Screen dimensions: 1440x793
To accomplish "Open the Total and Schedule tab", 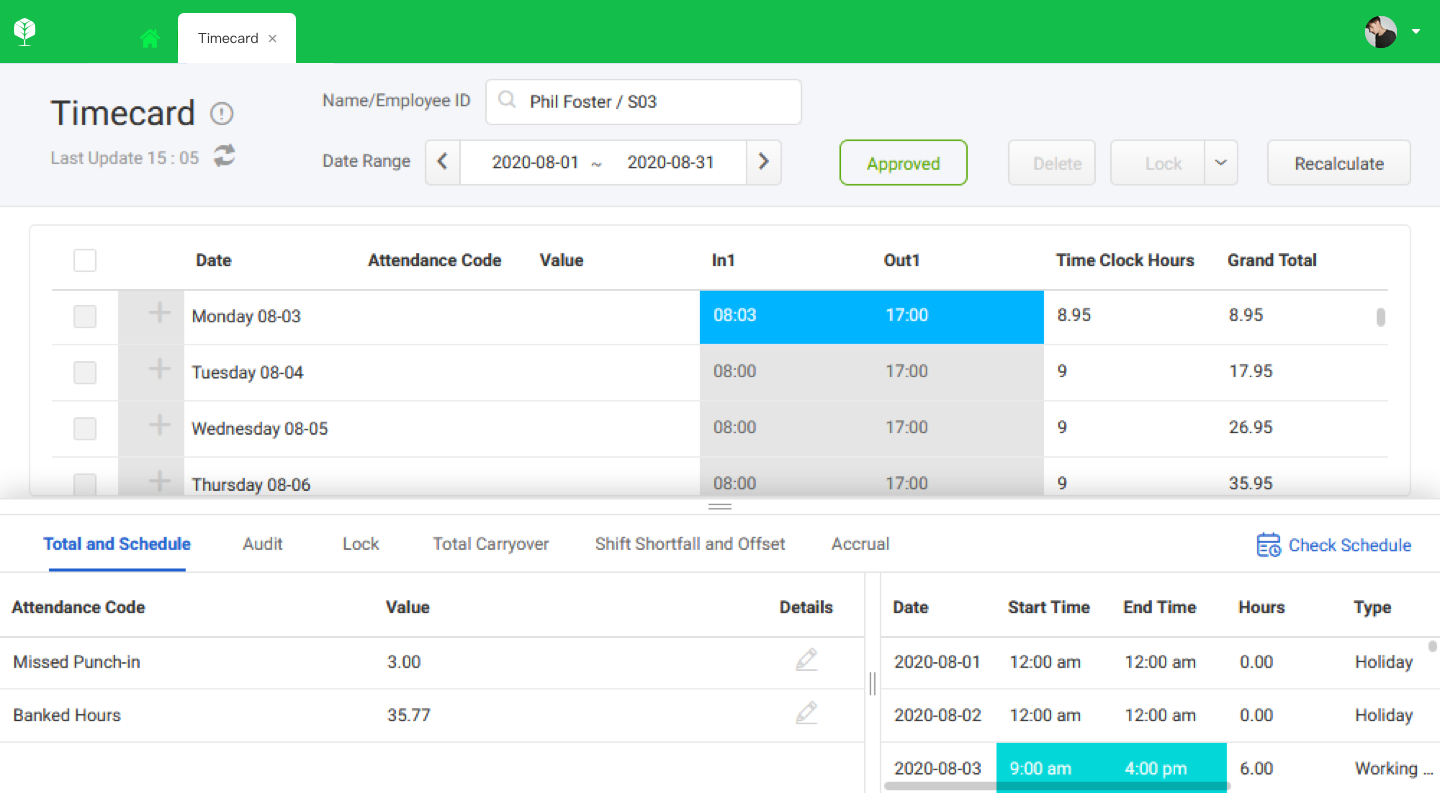I will click(x=117, y=544).
